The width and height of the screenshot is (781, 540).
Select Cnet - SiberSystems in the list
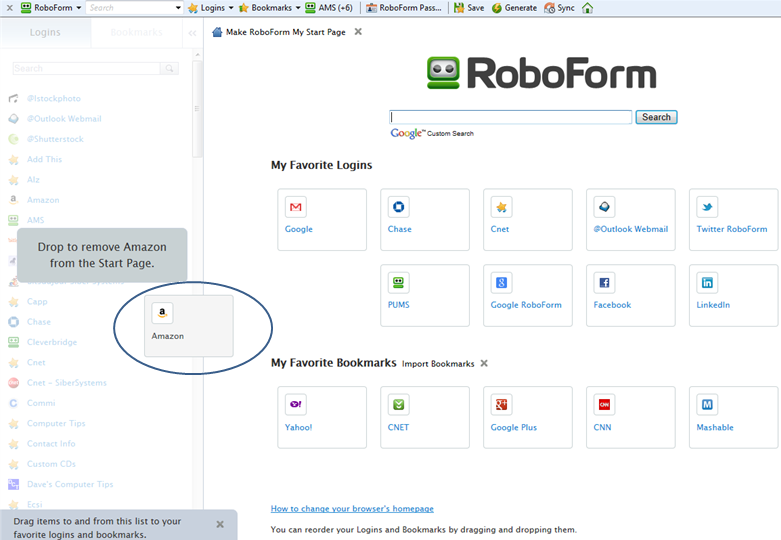pos(67,383)
